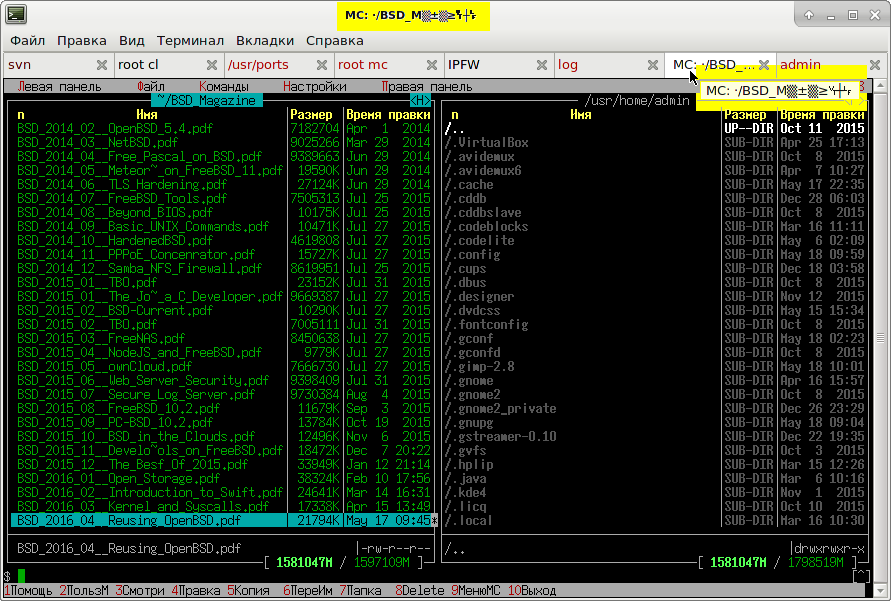Open the Терминал menu

coord(190,41)
